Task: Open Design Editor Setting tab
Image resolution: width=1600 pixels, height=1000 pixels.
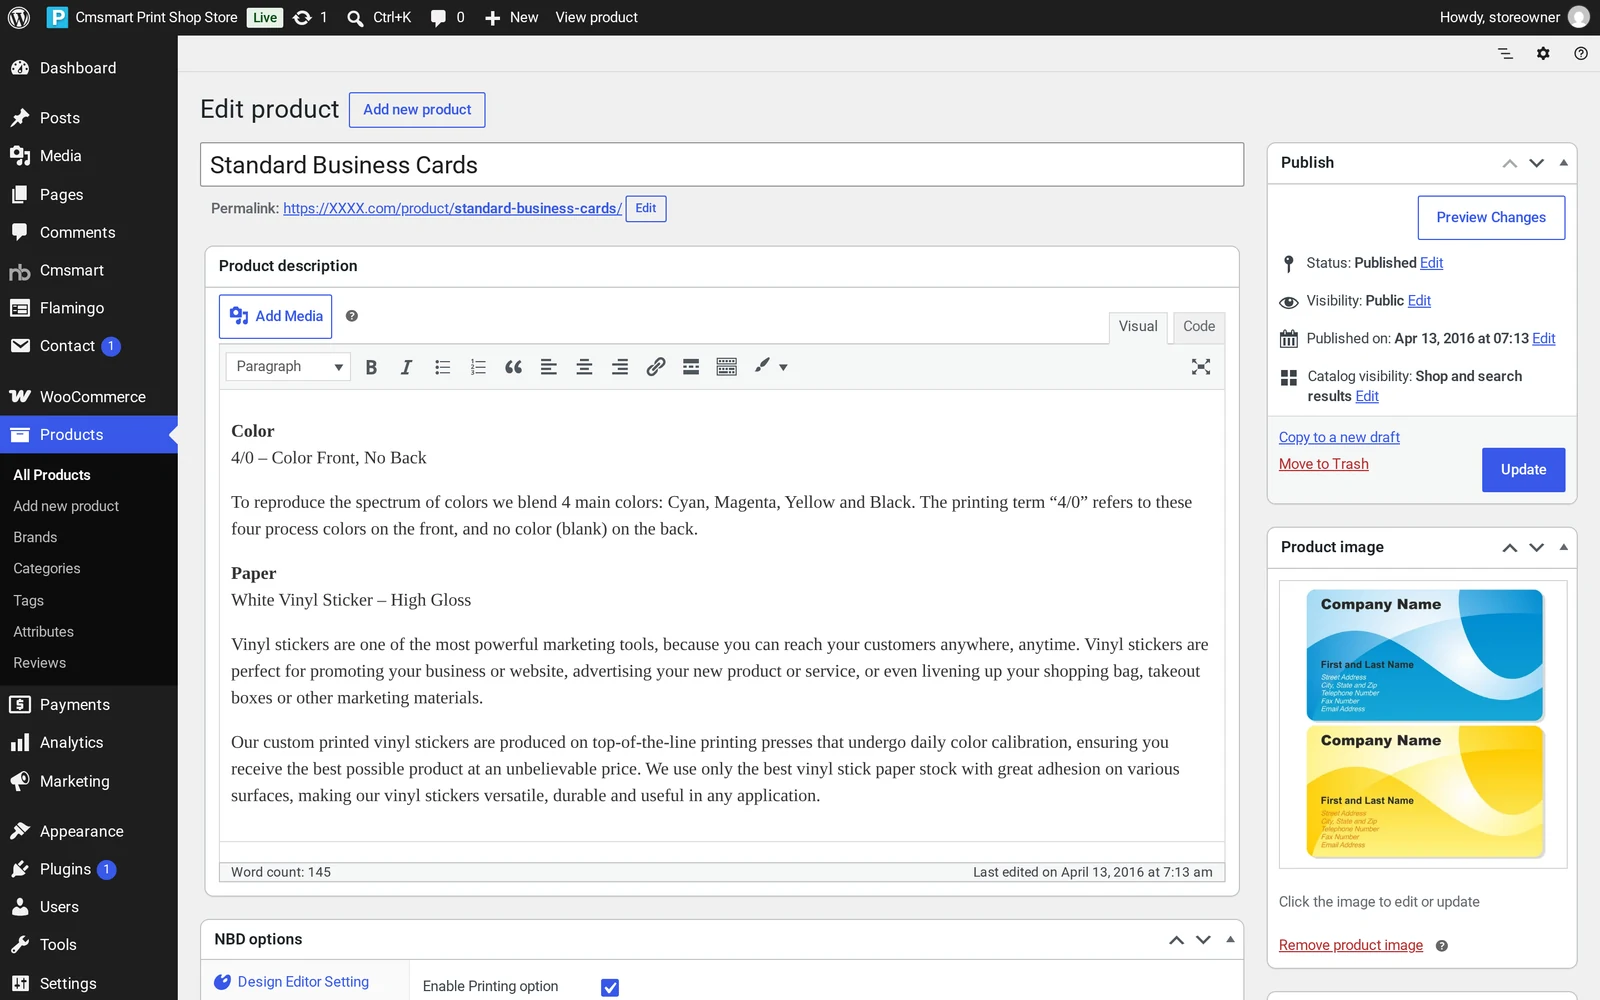Action: (303, 982)
